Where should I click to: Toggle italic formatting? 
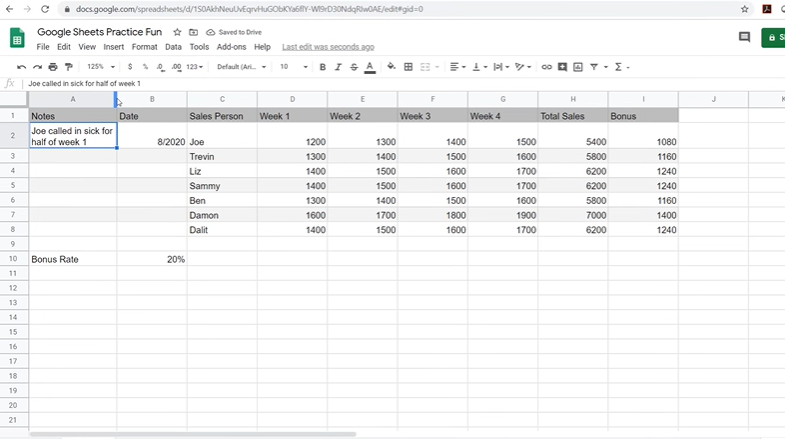(x=338, y=67)
